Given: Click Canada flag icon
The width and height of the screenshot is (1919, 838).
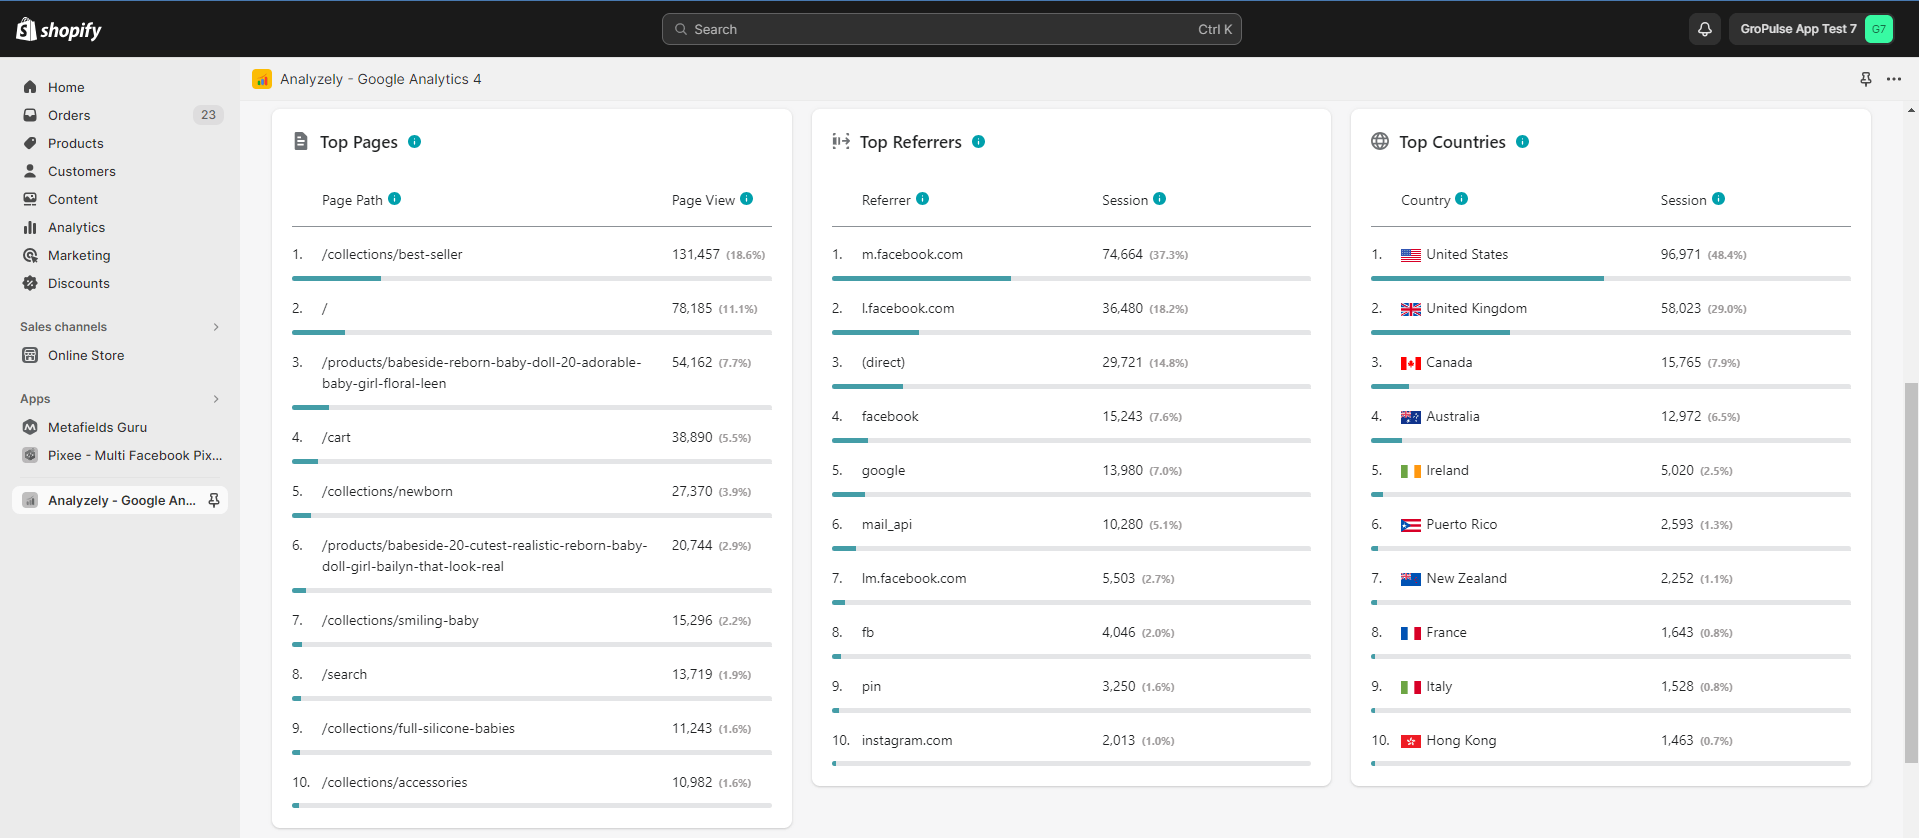Looking at the screenshot, I should click(1411, 363).
